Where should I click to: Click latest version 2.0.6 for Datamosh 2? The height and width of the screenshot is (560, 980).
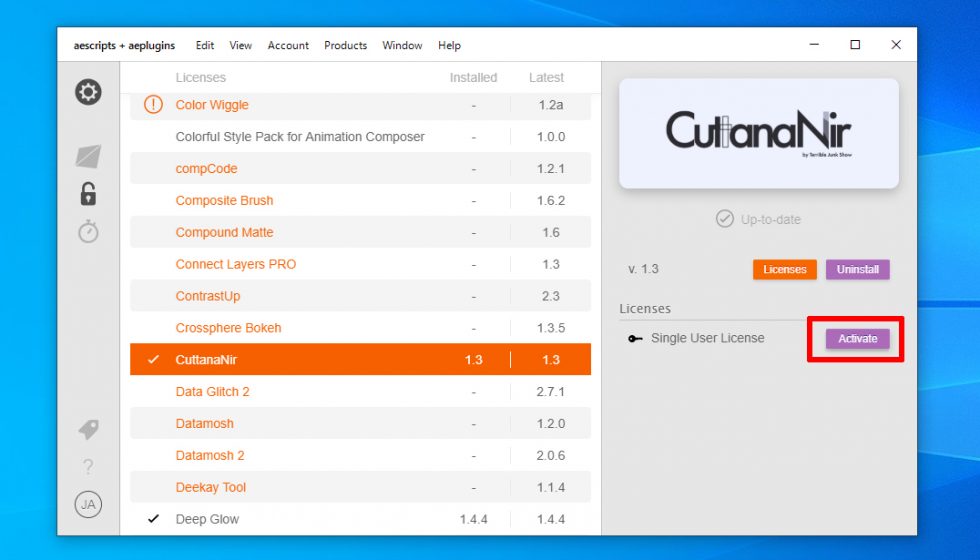tap(551, 455)
